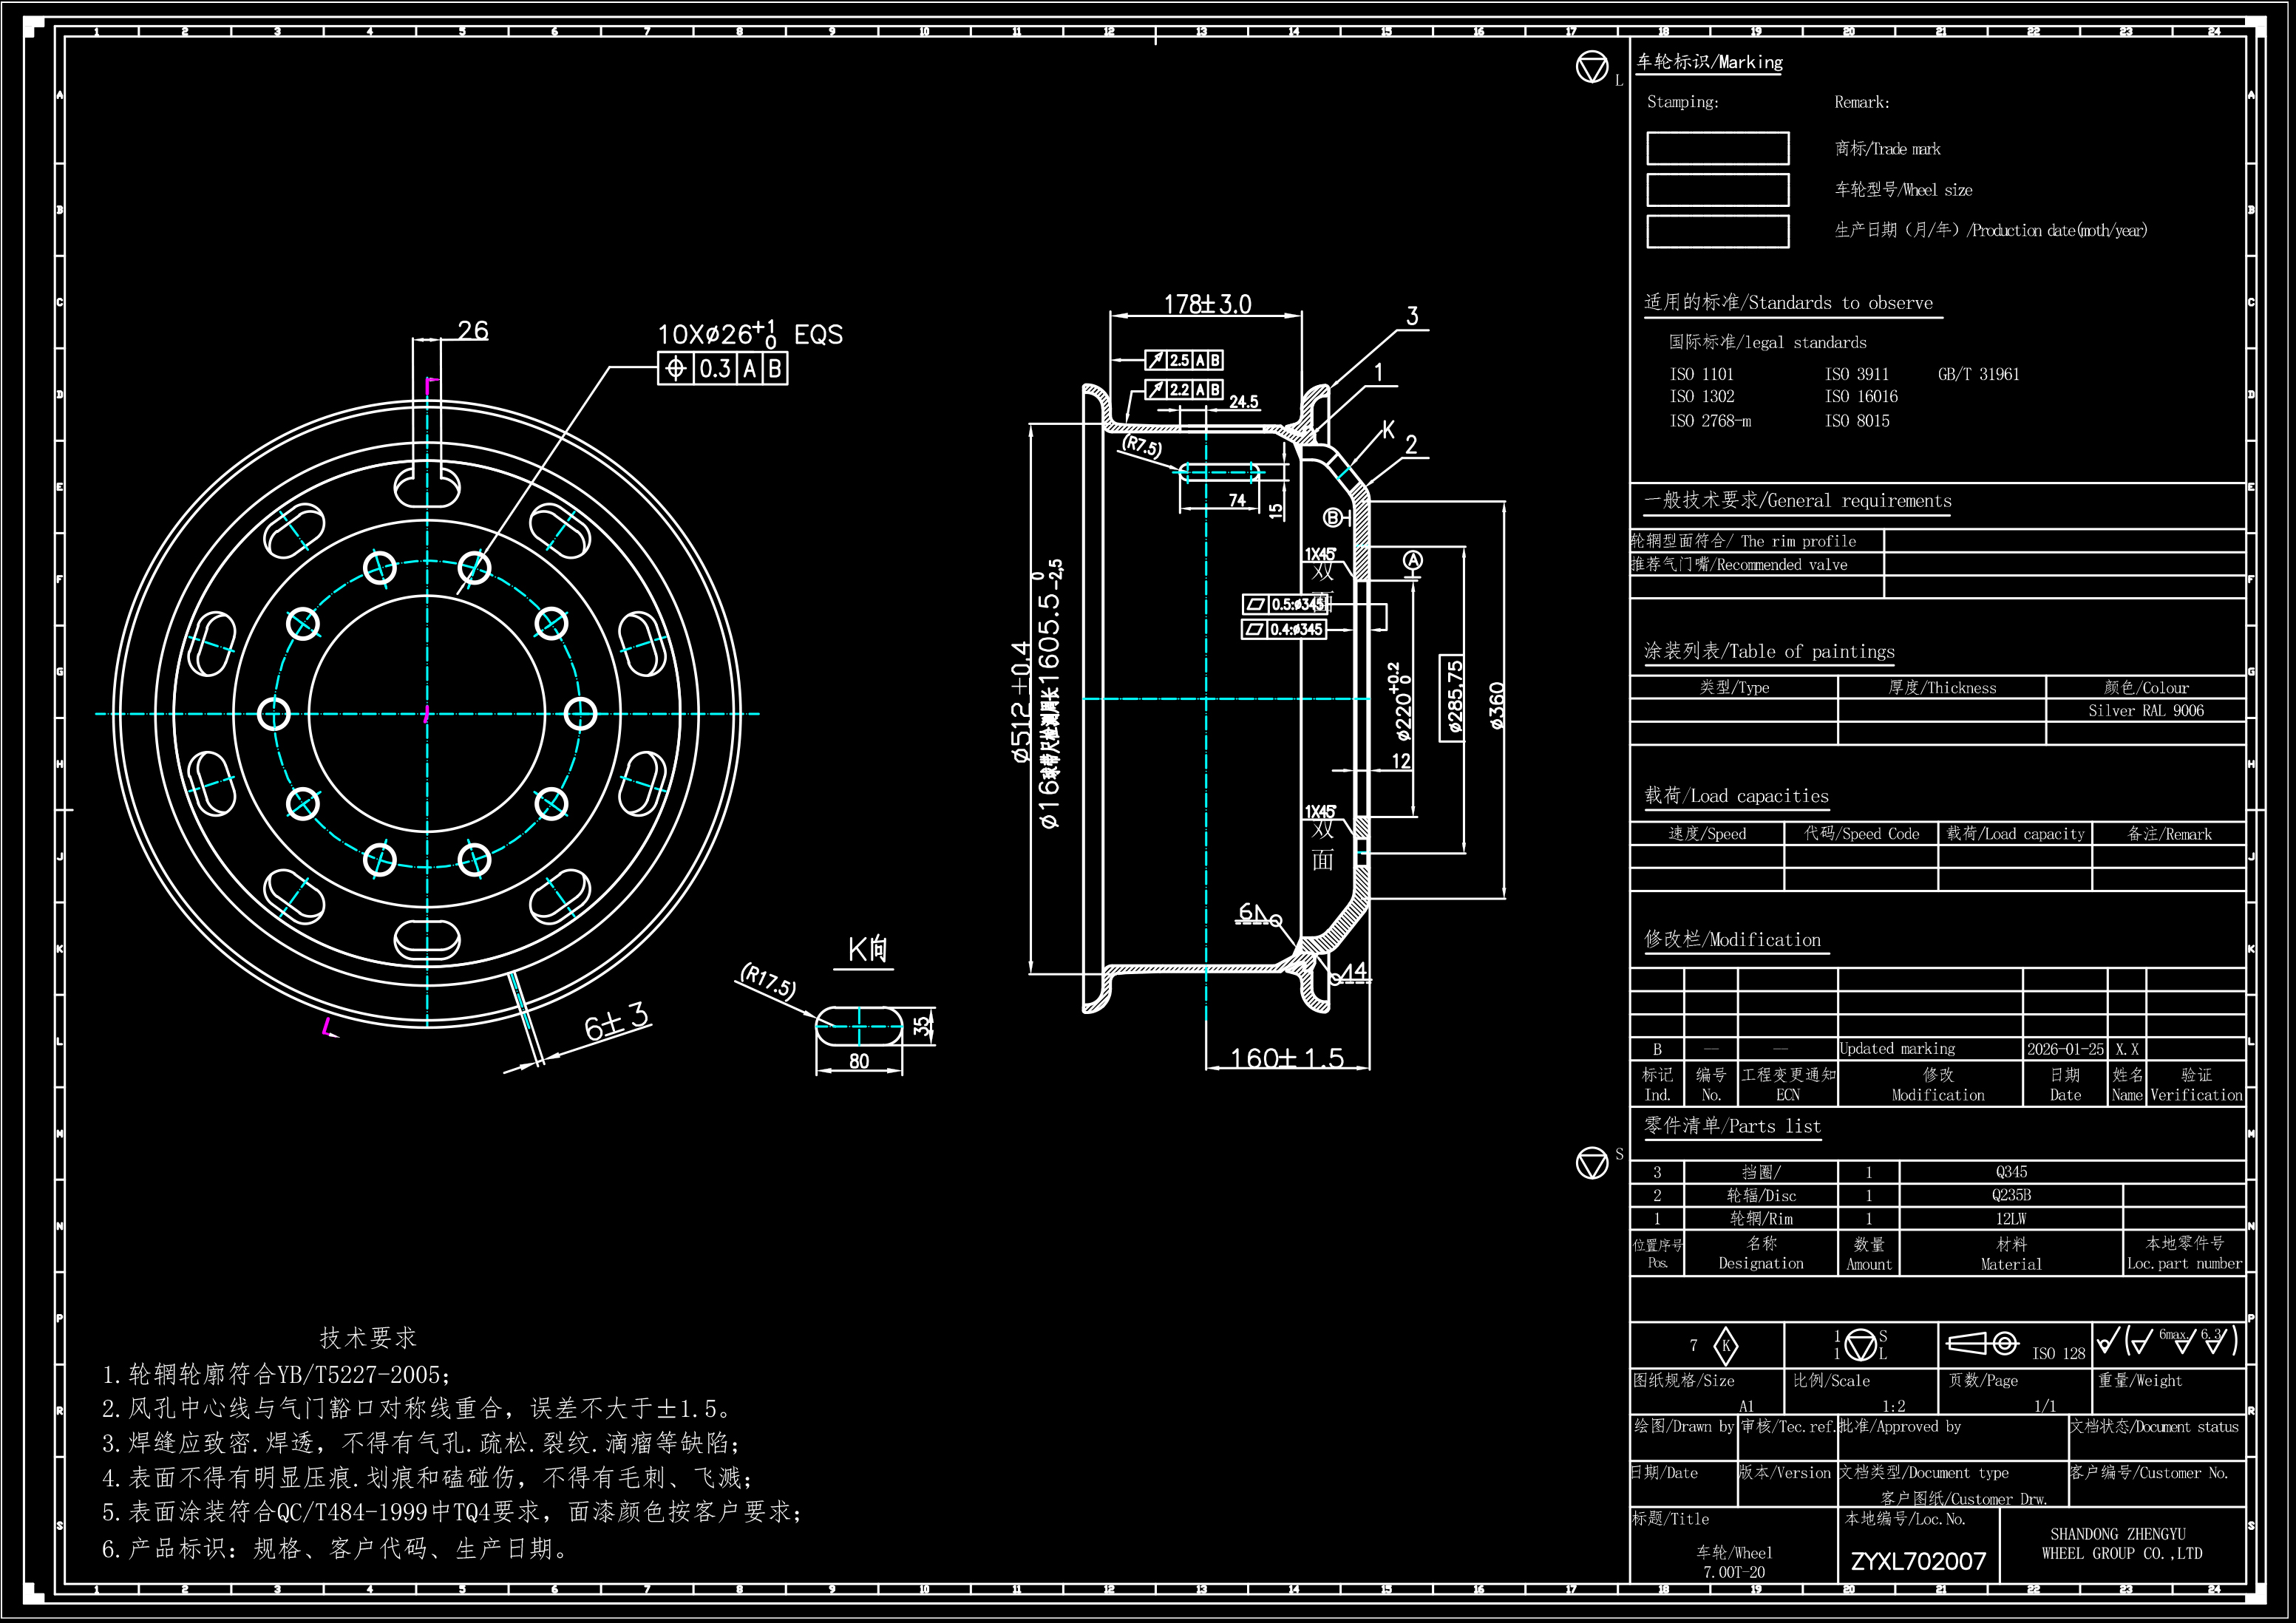Click the 'Updated marking' modification entry
Screen dimensions: 2296x1623
(x=1897, y=1049)
